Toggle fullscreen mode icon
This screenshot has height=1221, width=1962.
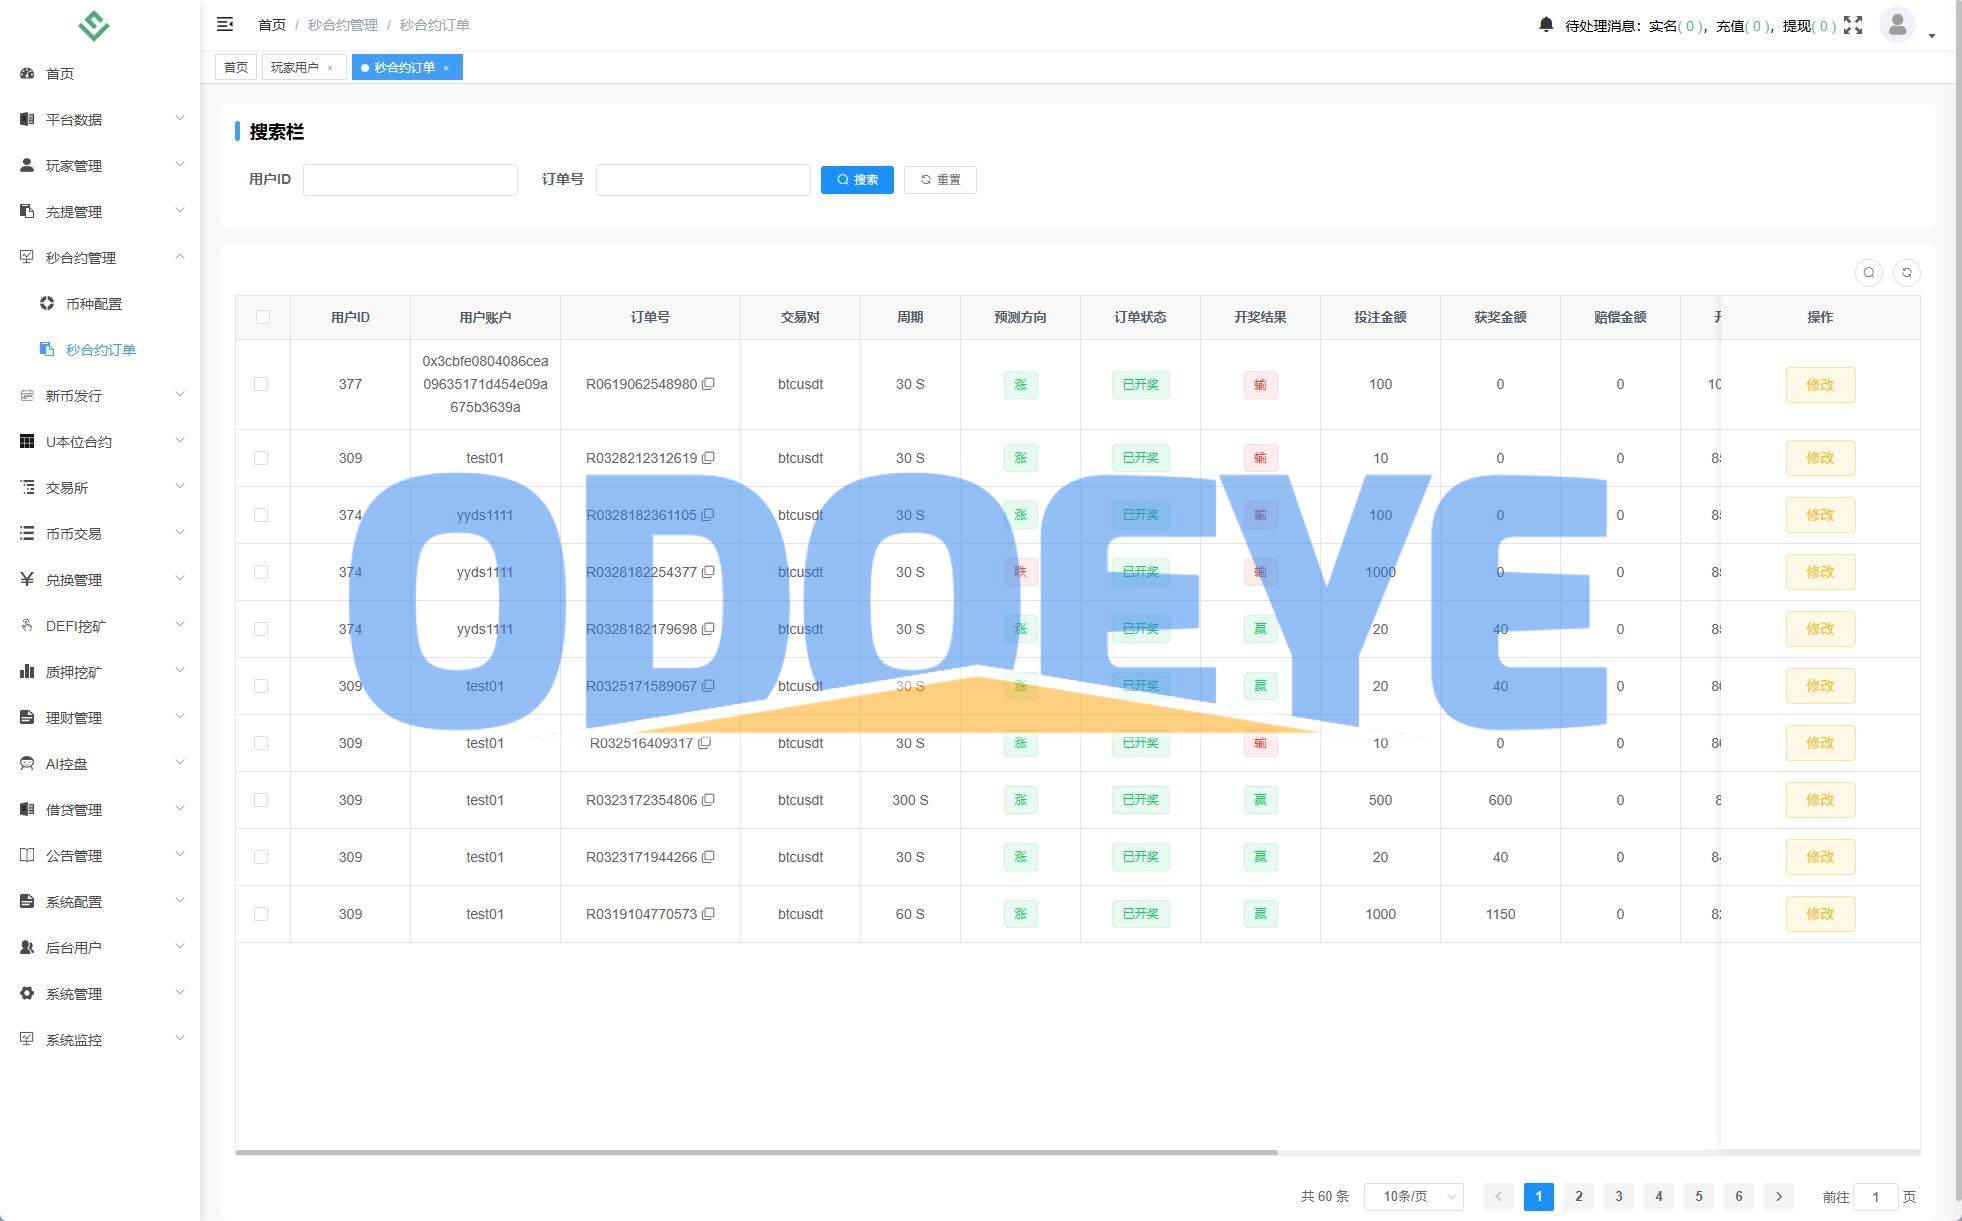pyautogui.click(x=1853, y=25)
